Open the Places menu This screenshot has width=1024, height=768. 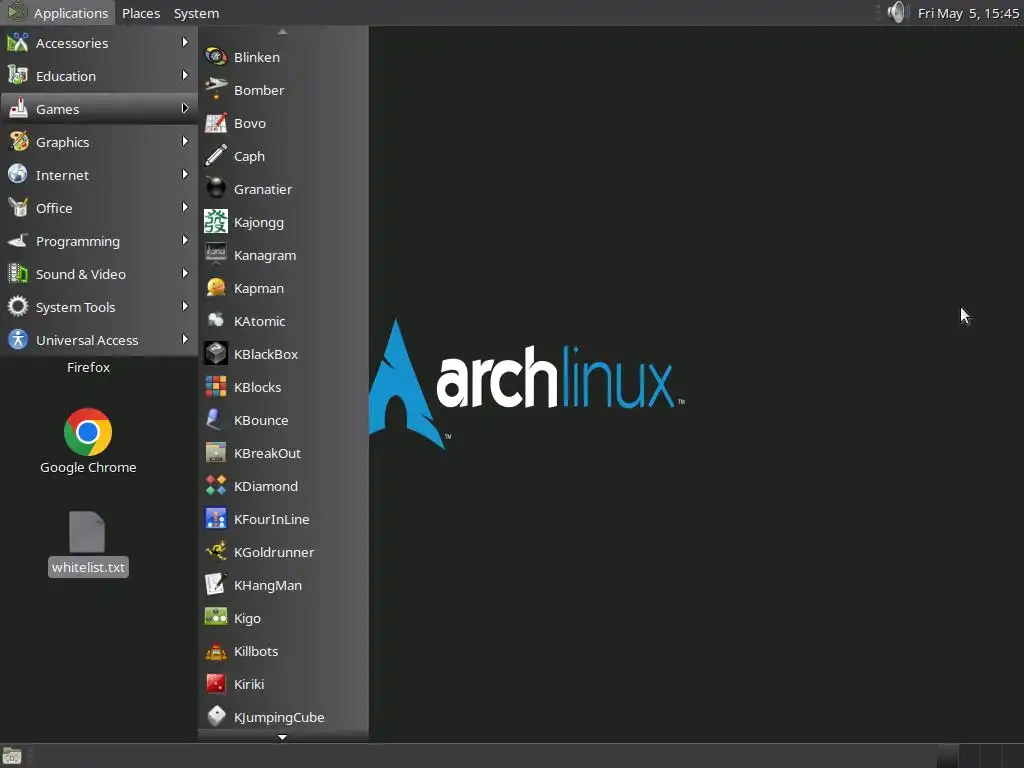point(141,13)
